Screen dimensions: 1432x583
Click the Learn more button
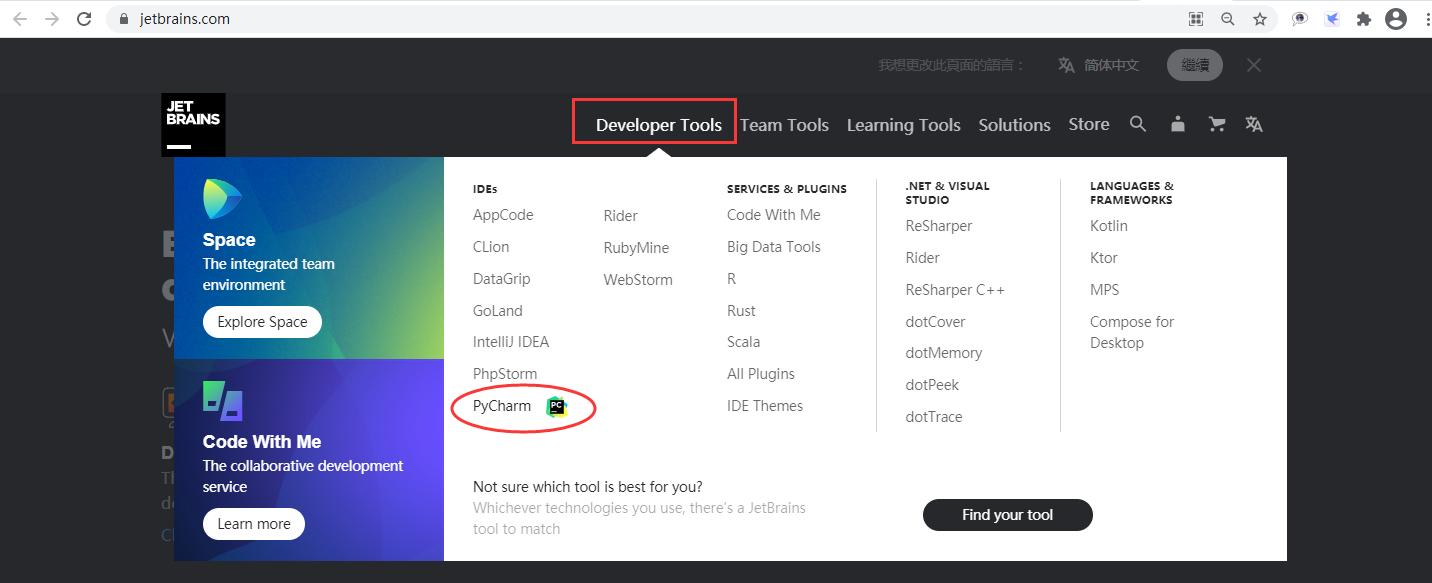pos(254,524)
